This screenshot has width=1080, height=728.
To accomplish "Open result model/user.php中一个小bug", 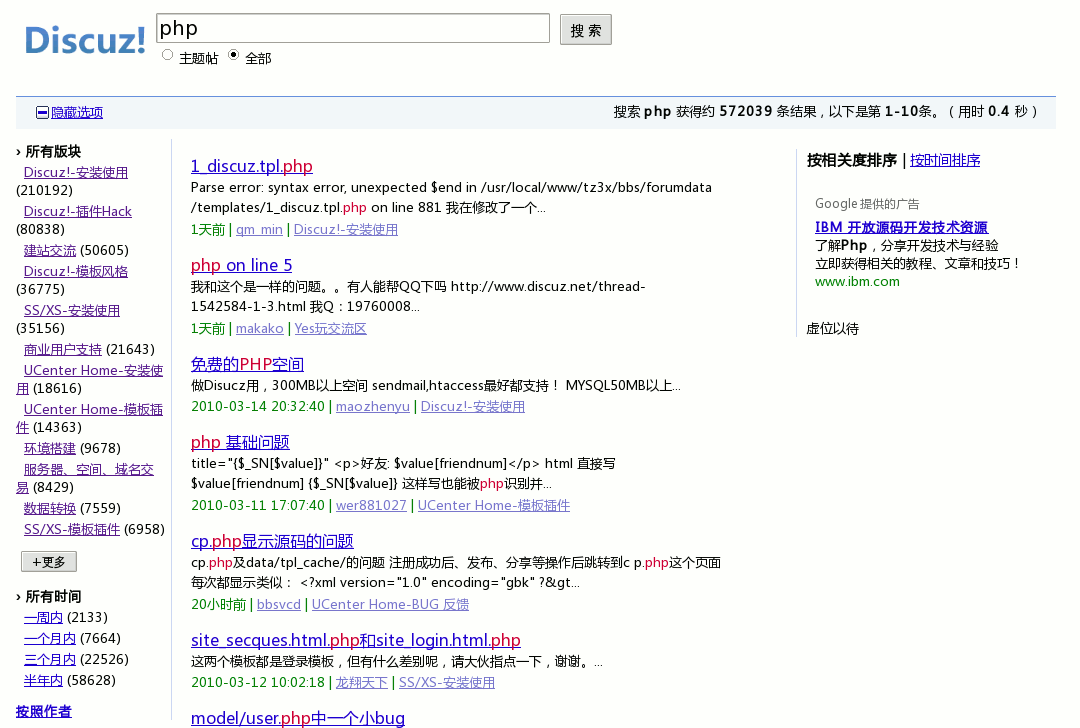I will click(x=298, y=718).
